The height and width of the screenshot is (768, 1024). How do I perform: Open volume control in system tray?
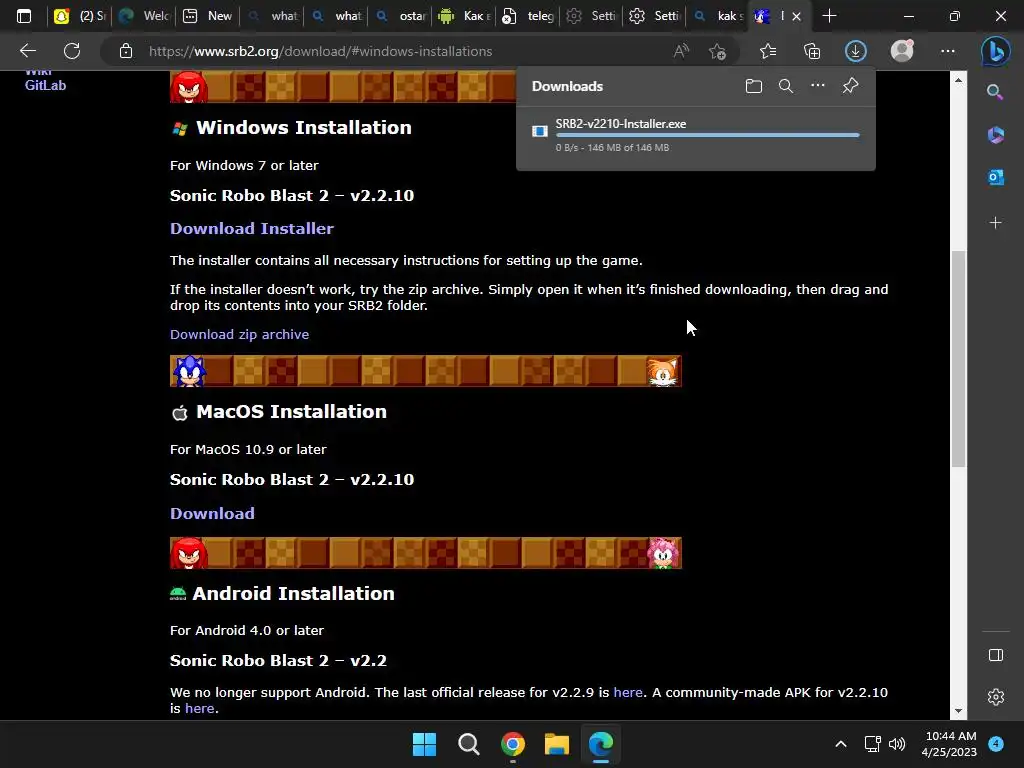[x=897, y=744]
